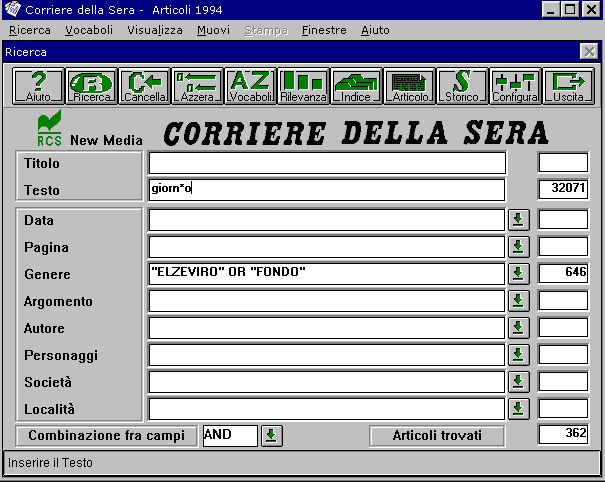The width and height of the screenshot is (605, 482).
Task: Exit via the Uscita toolbar button
Action: coord(568,86)
